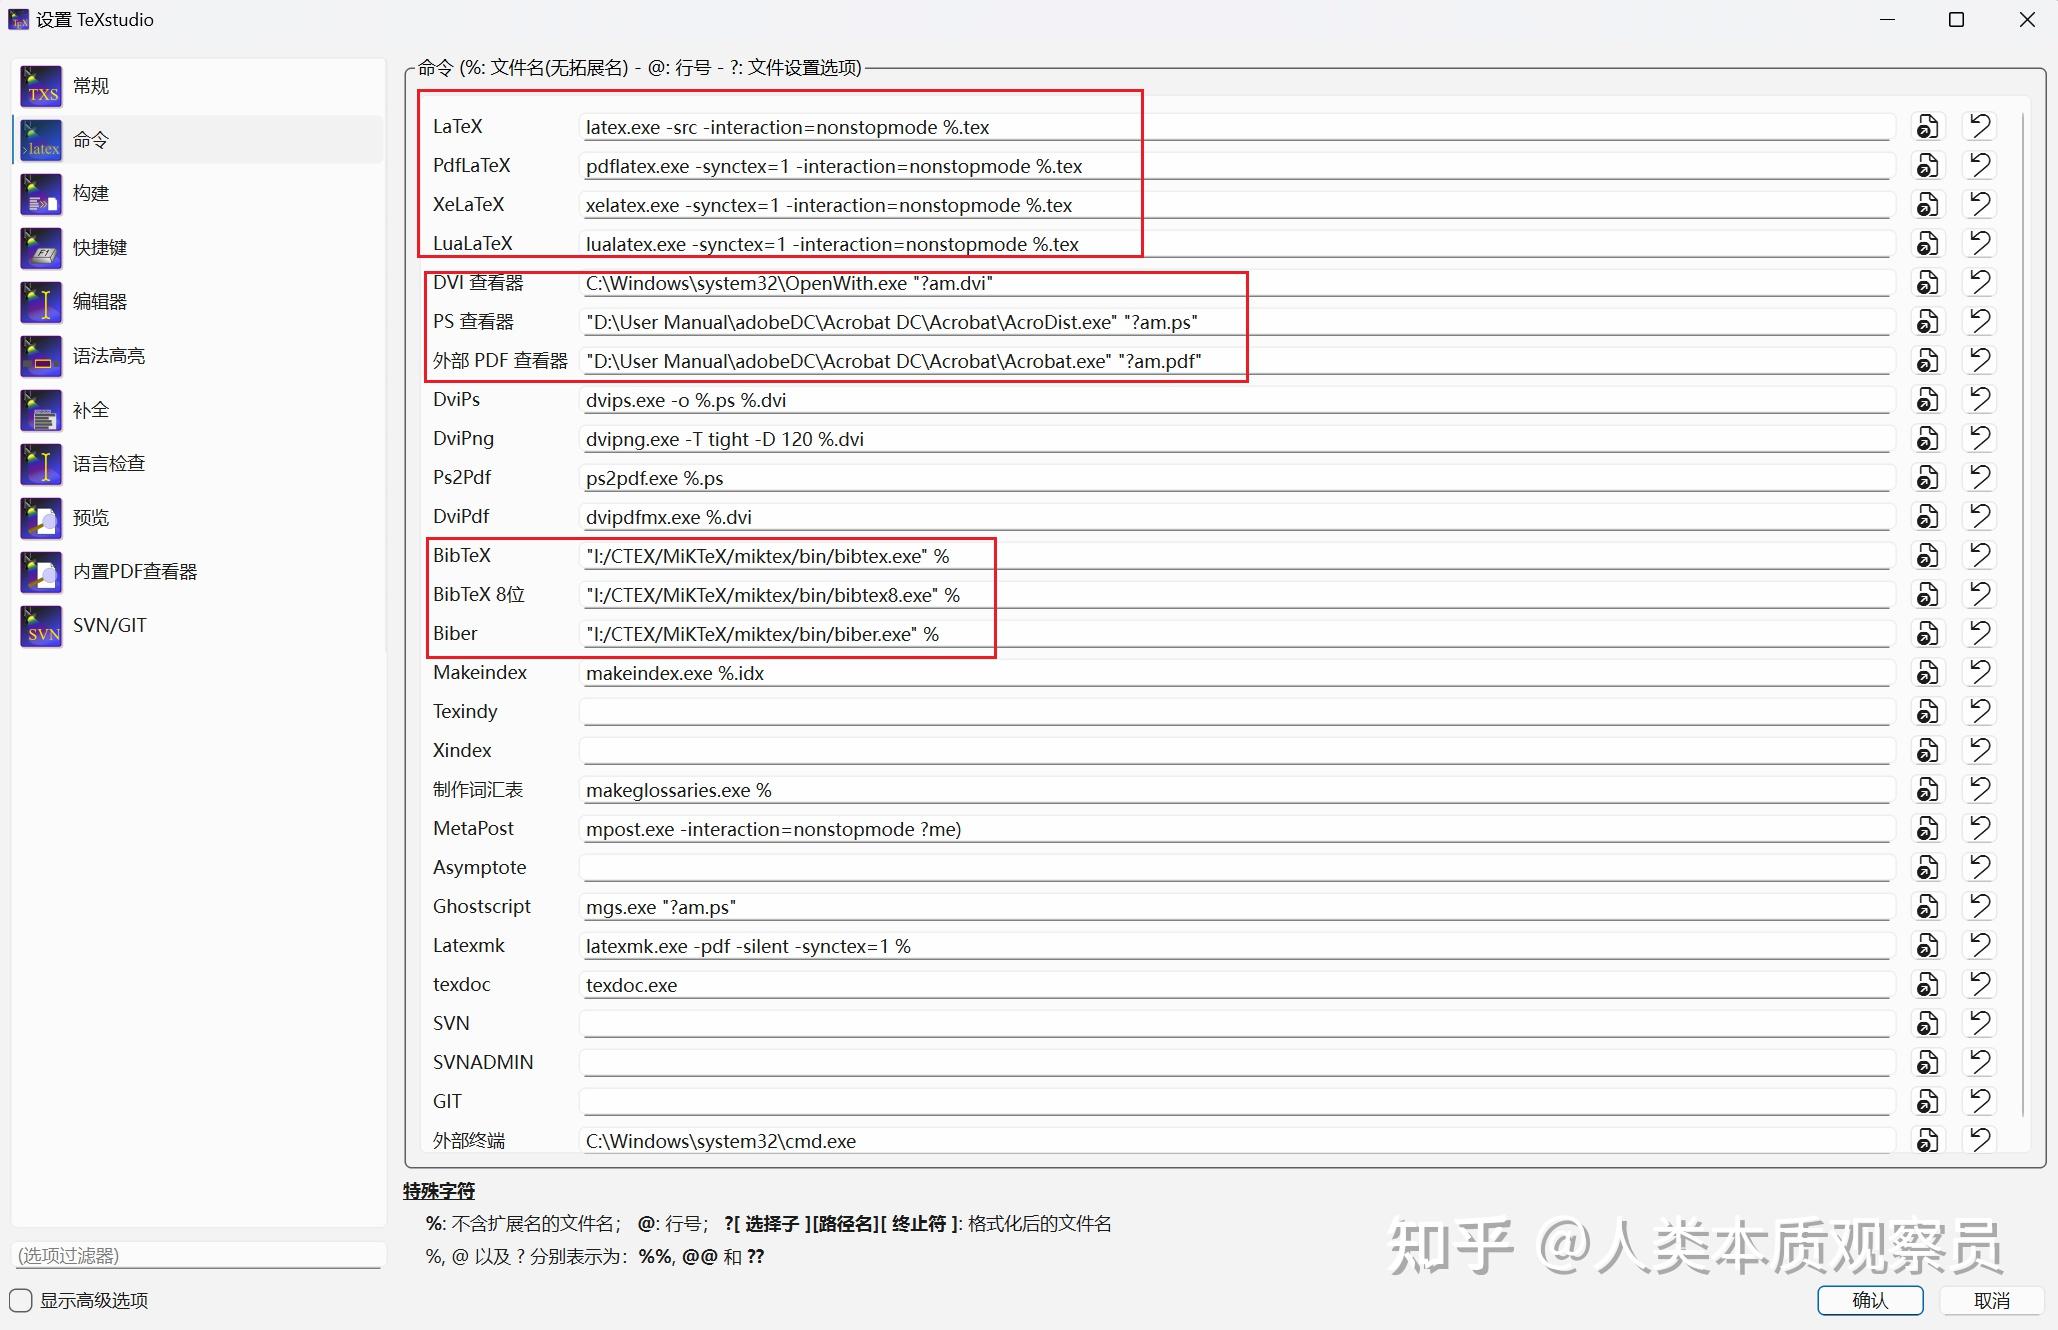This screenshot has height=1330, width=2058.
Task: Open the 常规 settings section
Action: (x=92, y=86)
